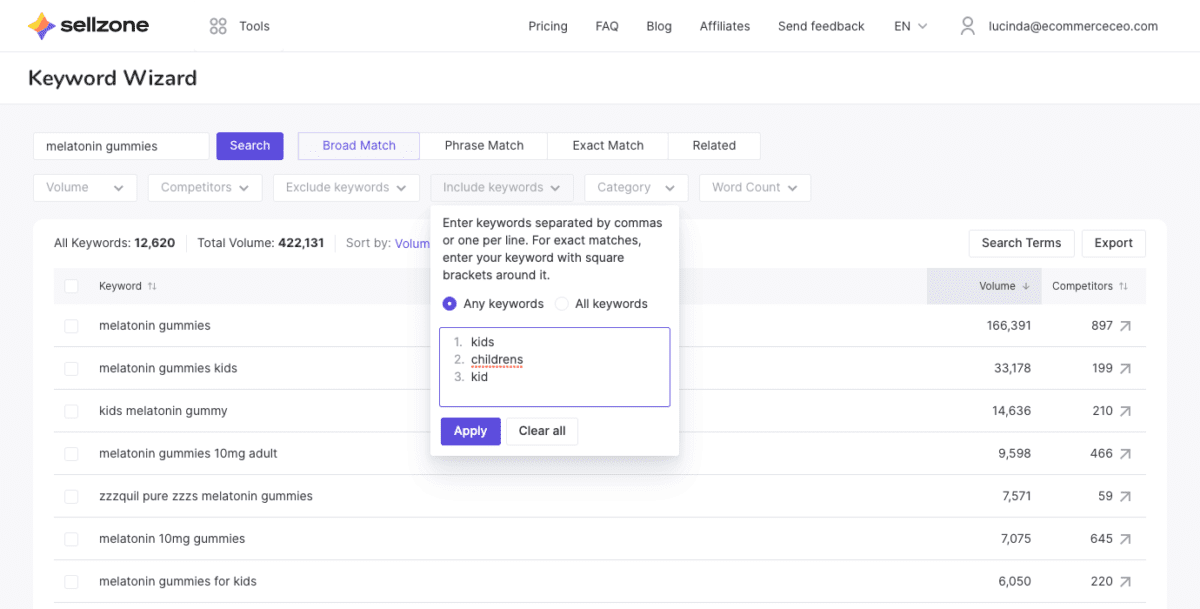Click the Keyword Wizard page title
Screen dimensions: 1200x609
coord(112,78)
